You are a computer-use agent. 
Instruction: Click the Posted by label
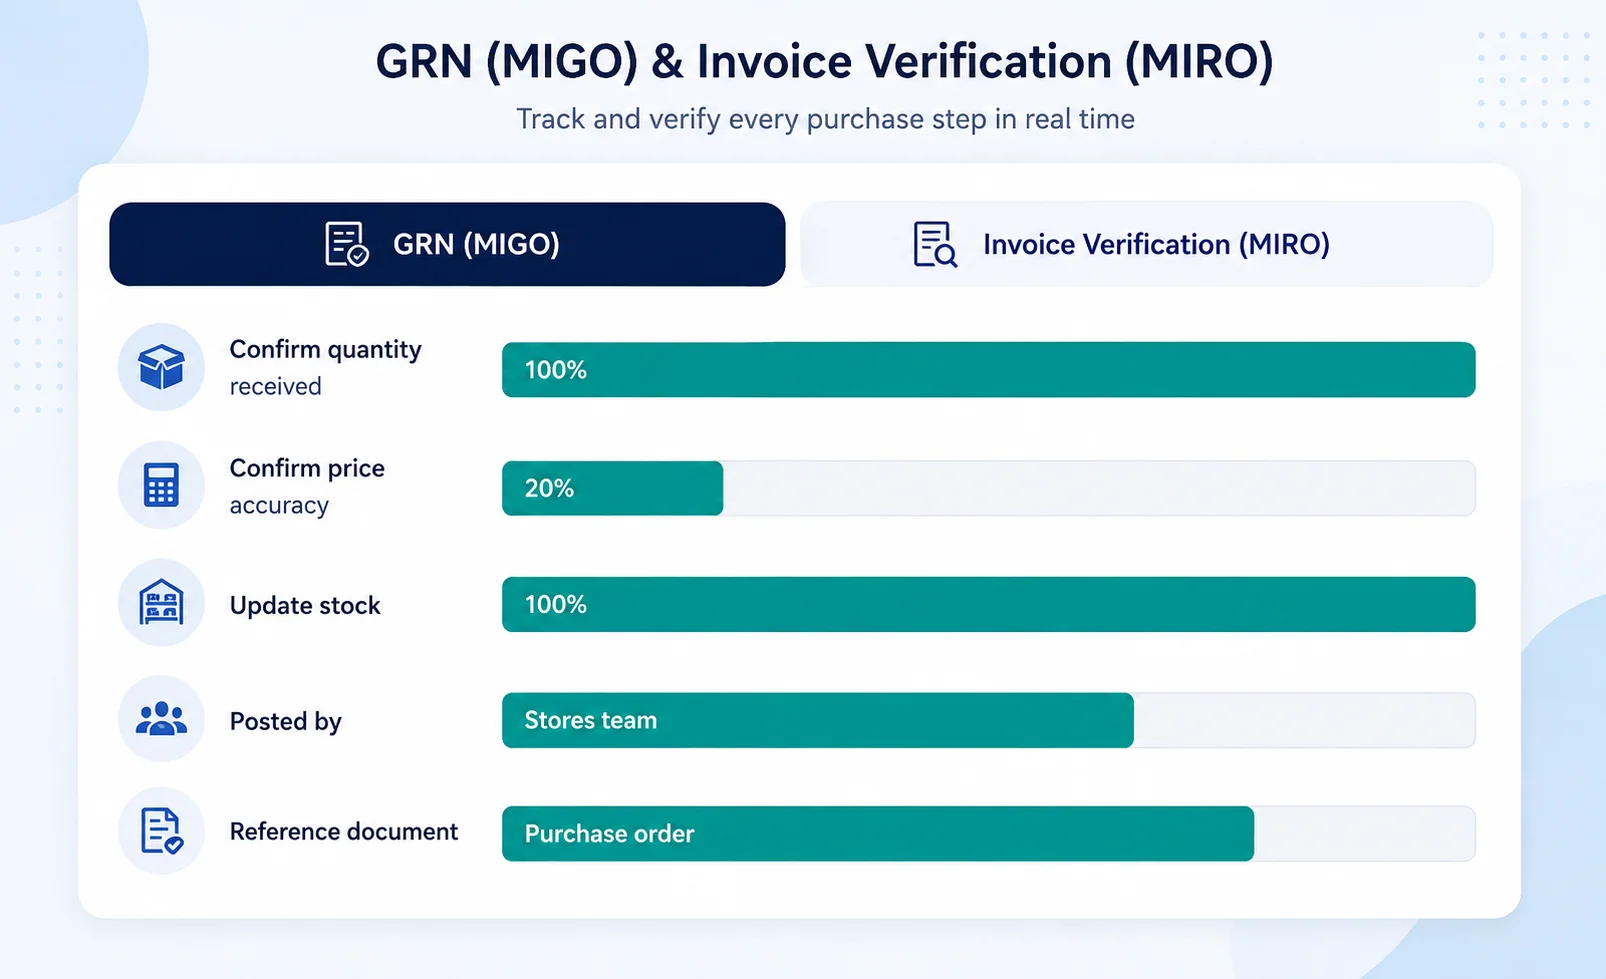pyautogui.click(x=285, y=721)
